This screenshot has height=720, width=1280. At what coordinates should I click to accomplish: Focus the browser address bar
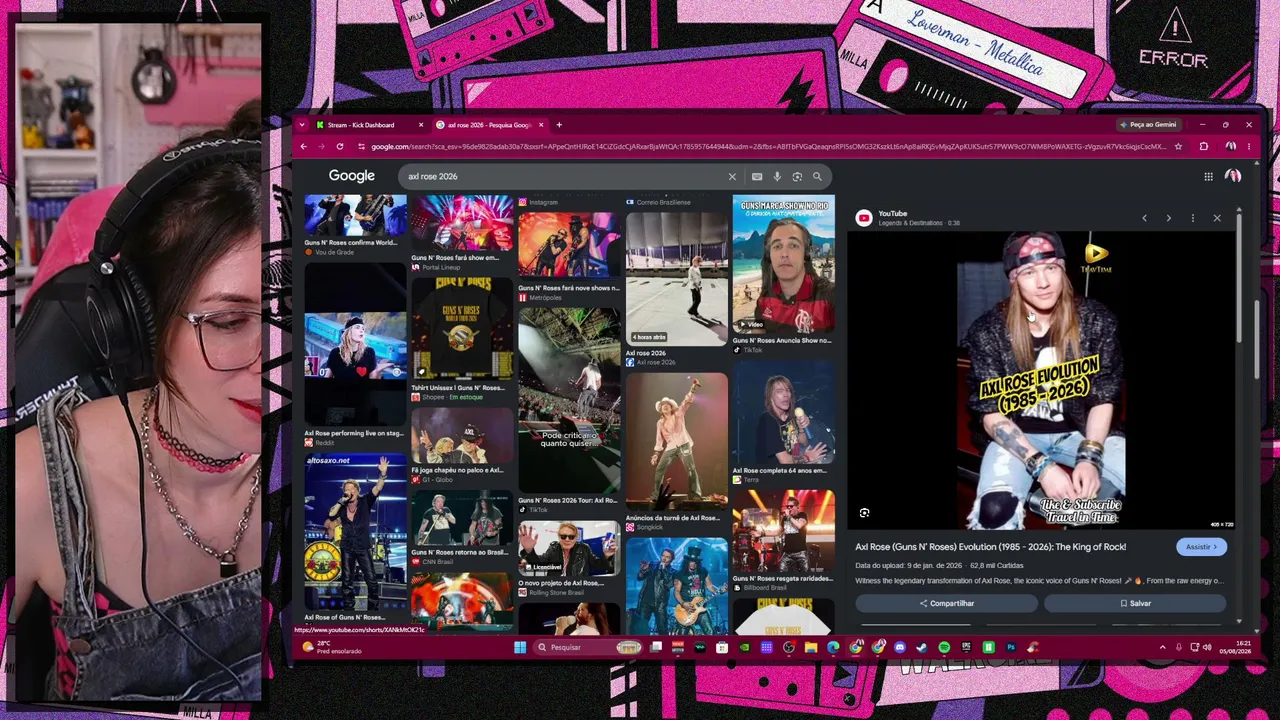(768, 146)
